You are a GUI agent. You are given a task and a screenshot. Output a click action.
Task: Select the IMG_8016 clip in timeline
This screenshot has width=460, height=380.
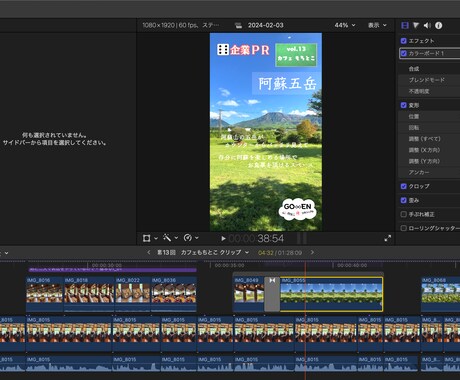click(45, 294)
